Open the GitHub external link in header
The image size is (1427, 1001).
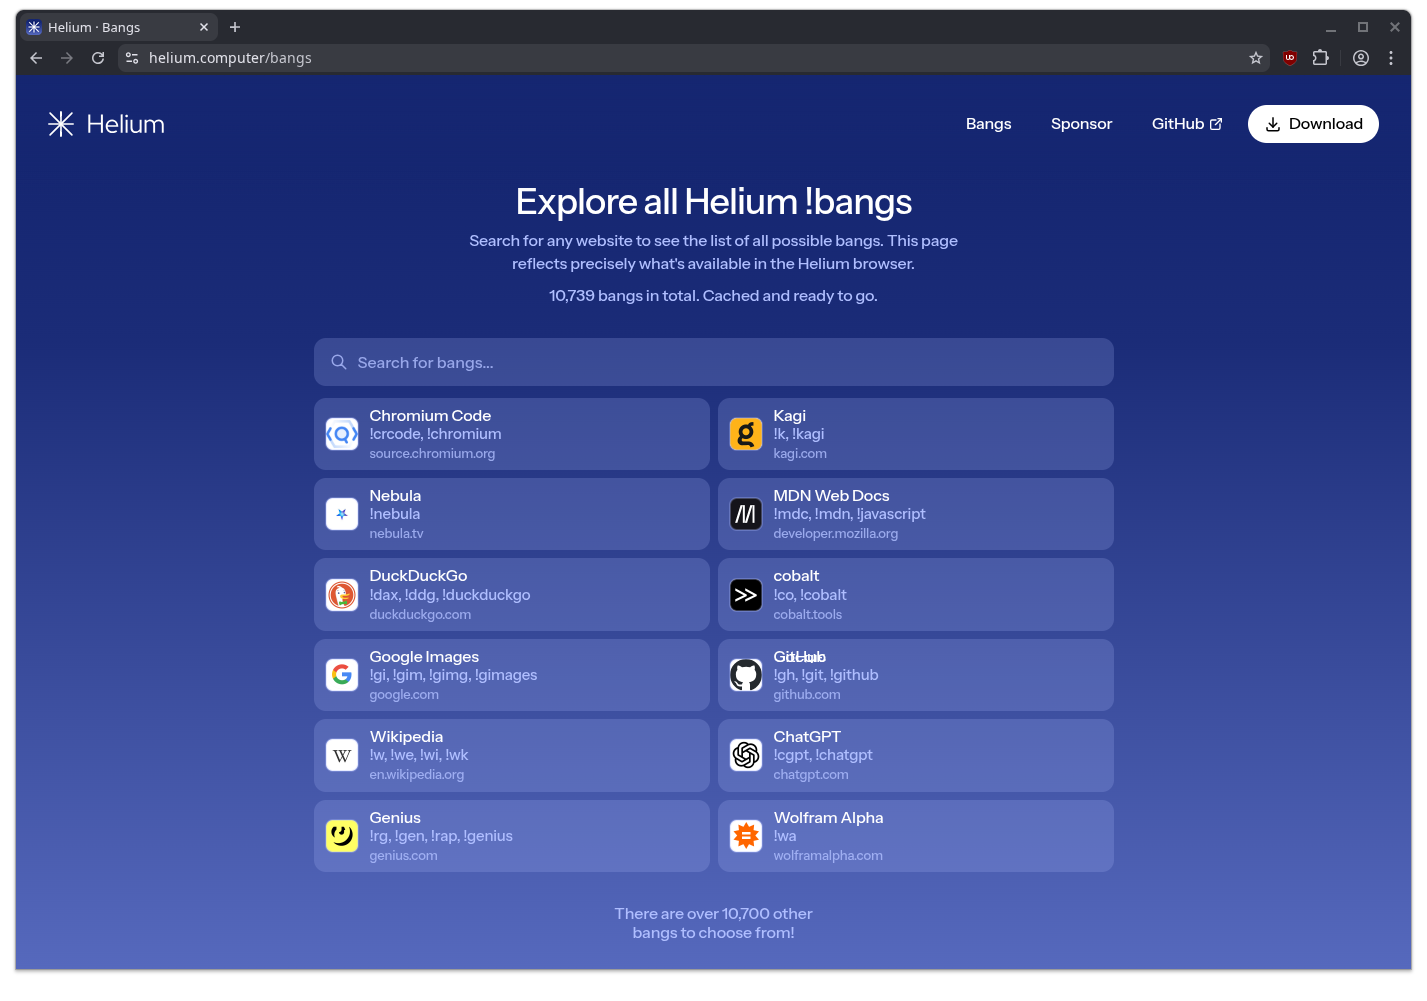[x=1186, y=124]
